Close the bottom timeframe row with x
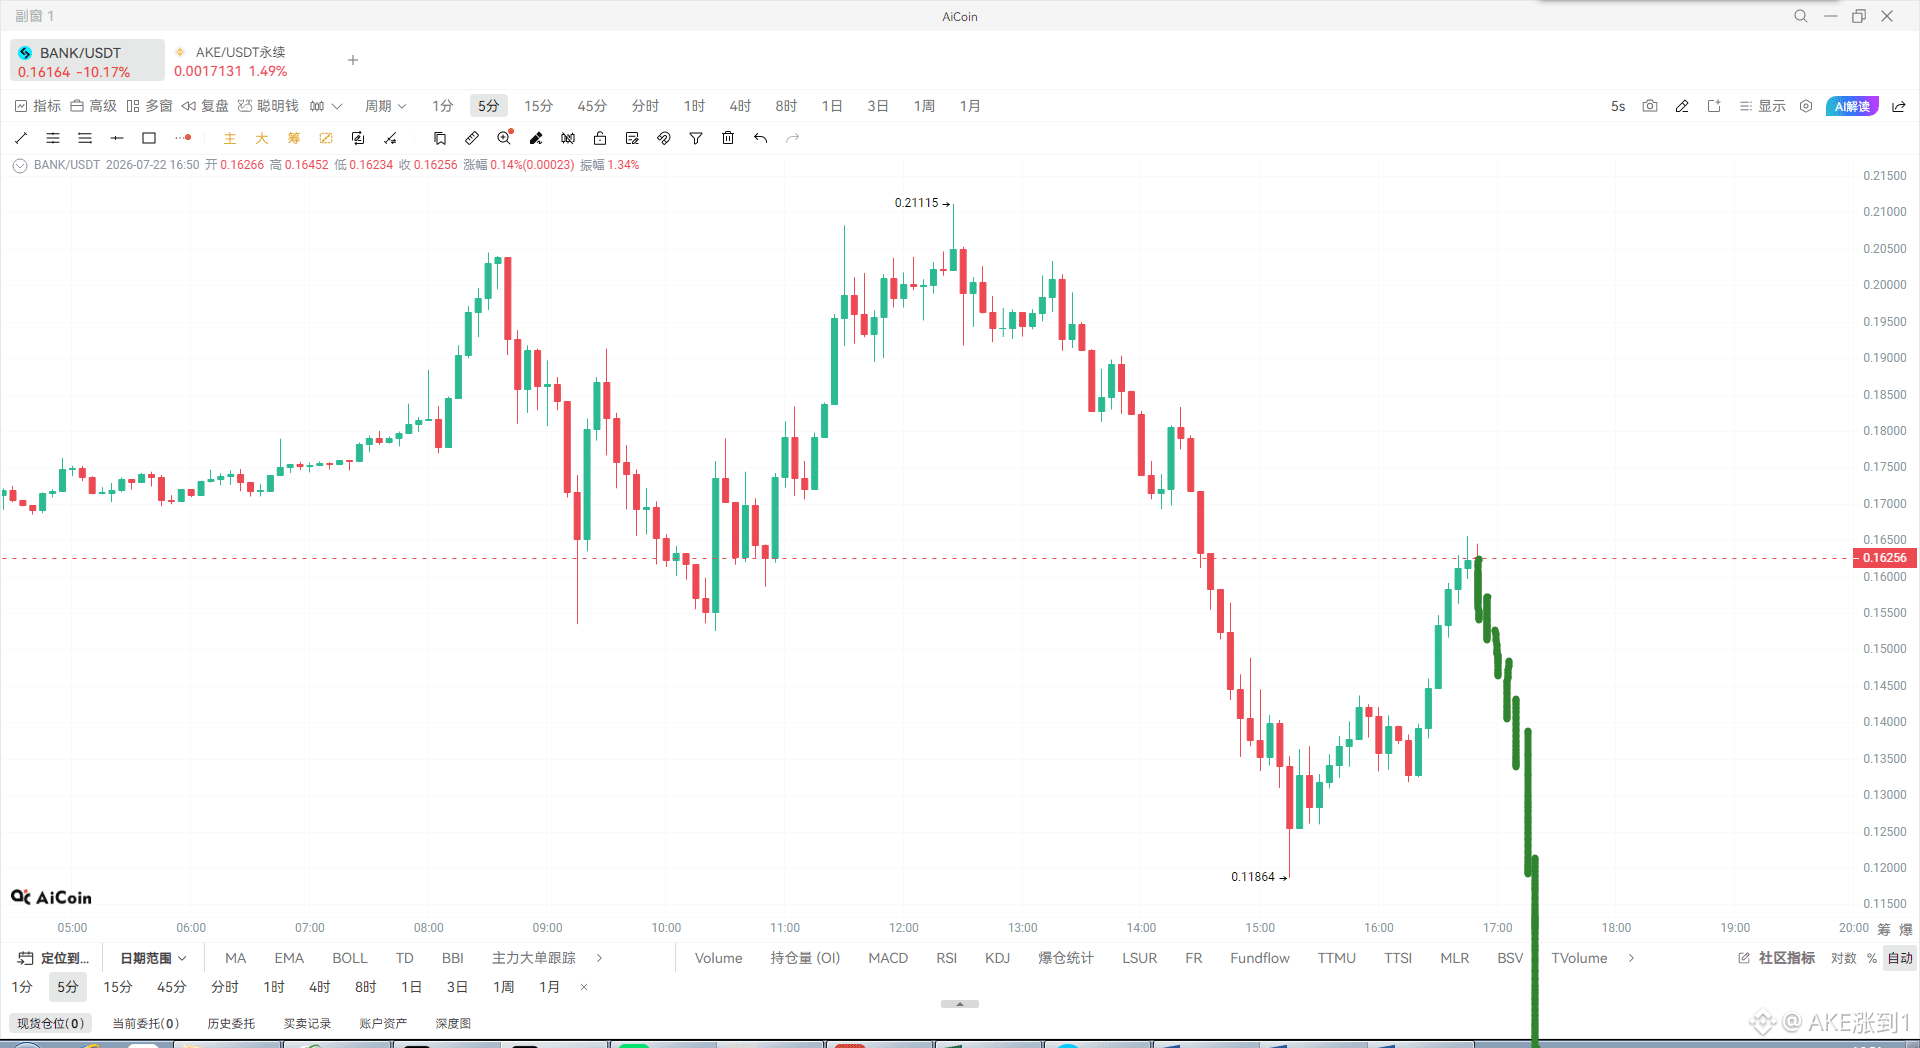This screenshot has width=1920, height=1048. tap(584, 987)
